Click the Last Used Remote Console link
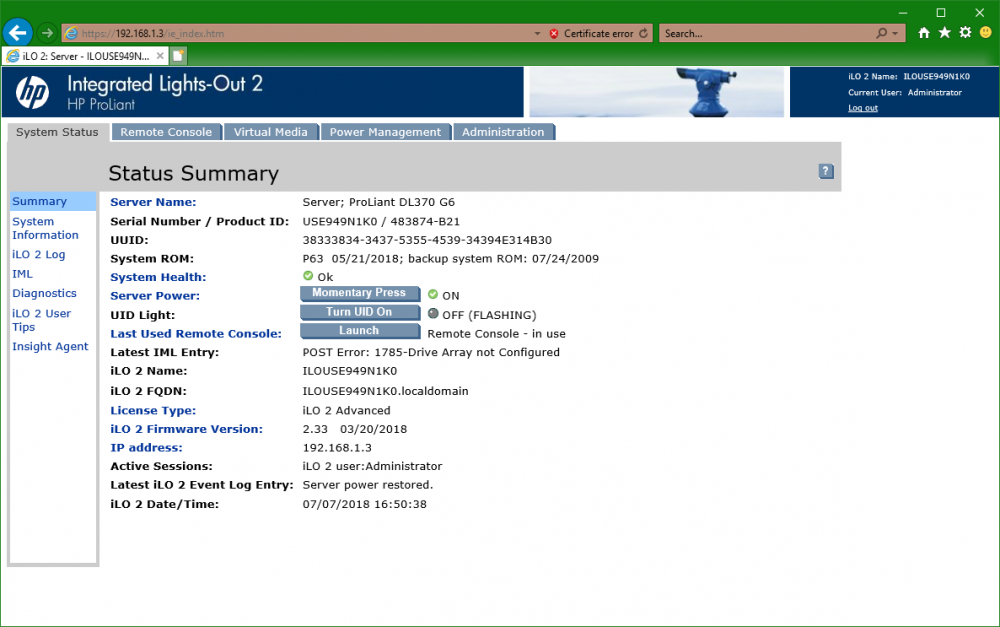Viewport: 1000px width, 627px height. pyautogui.click(x=196, y=334)
